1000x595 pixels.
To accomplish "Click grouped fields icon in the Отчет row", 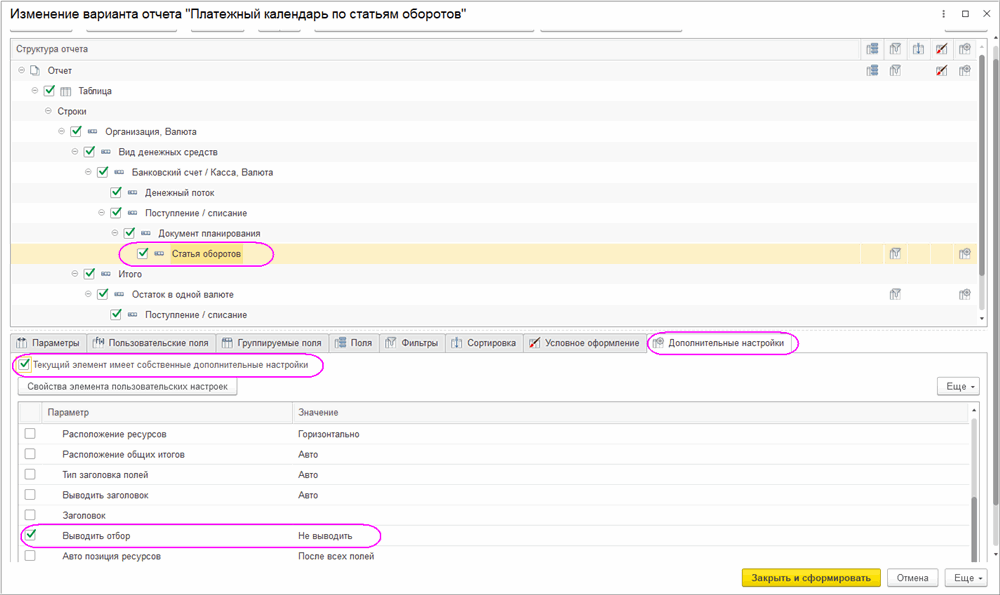I will pyautogui.click(x=872, y=71).
